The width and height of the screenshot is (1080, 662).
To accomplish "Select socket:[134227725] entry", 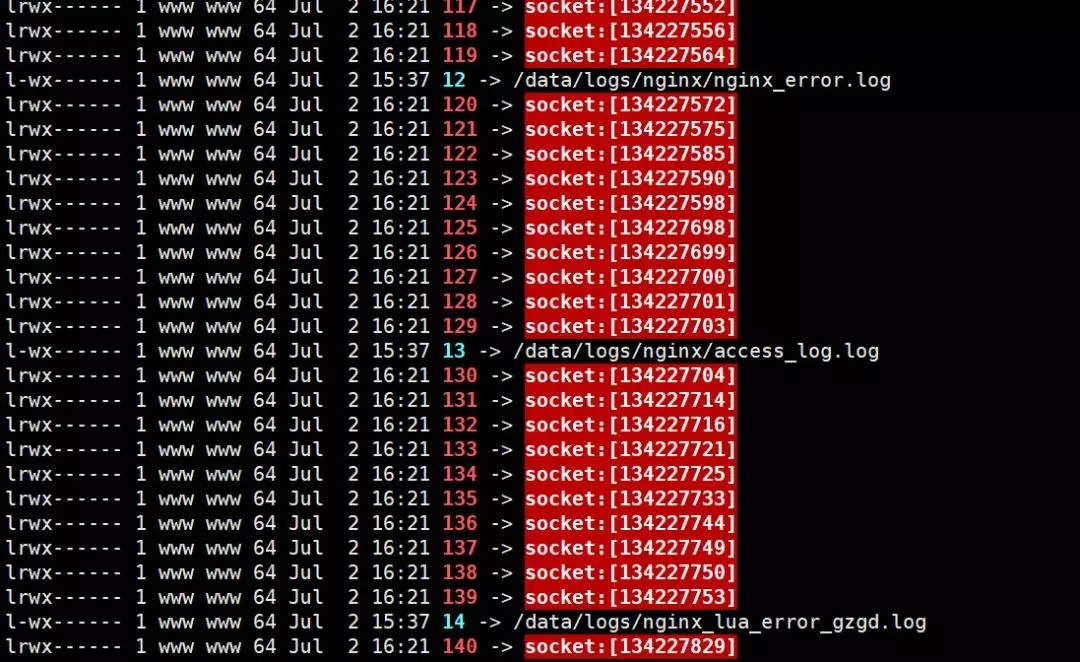I will point(630,474).
